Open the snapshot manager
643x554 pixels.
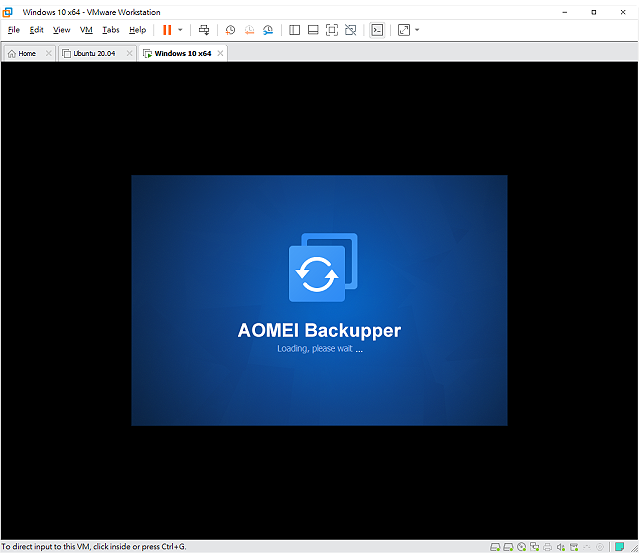268,30
